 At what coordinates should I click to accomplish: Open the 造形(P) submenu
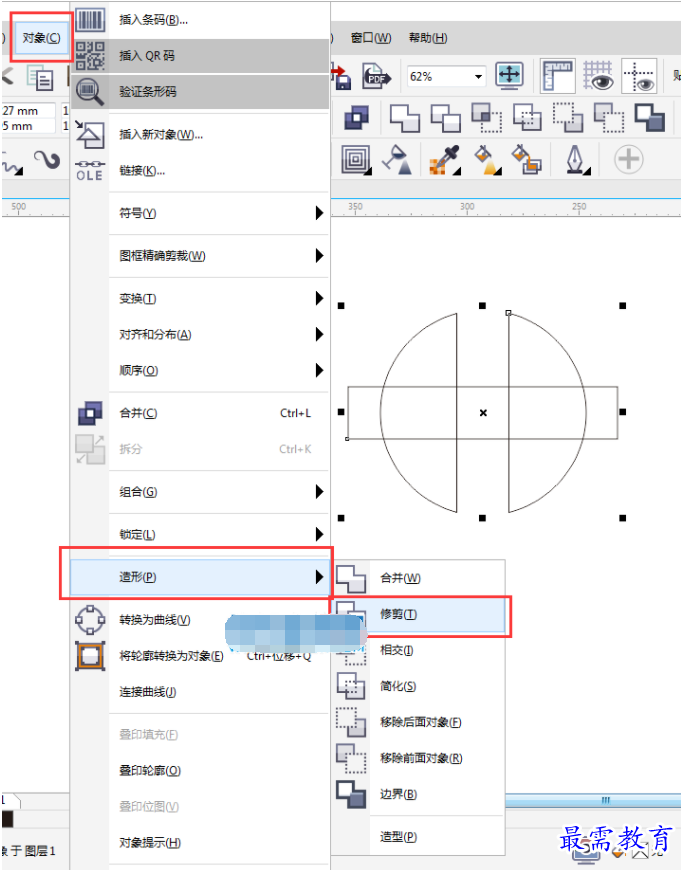click(x=200, y=577)
